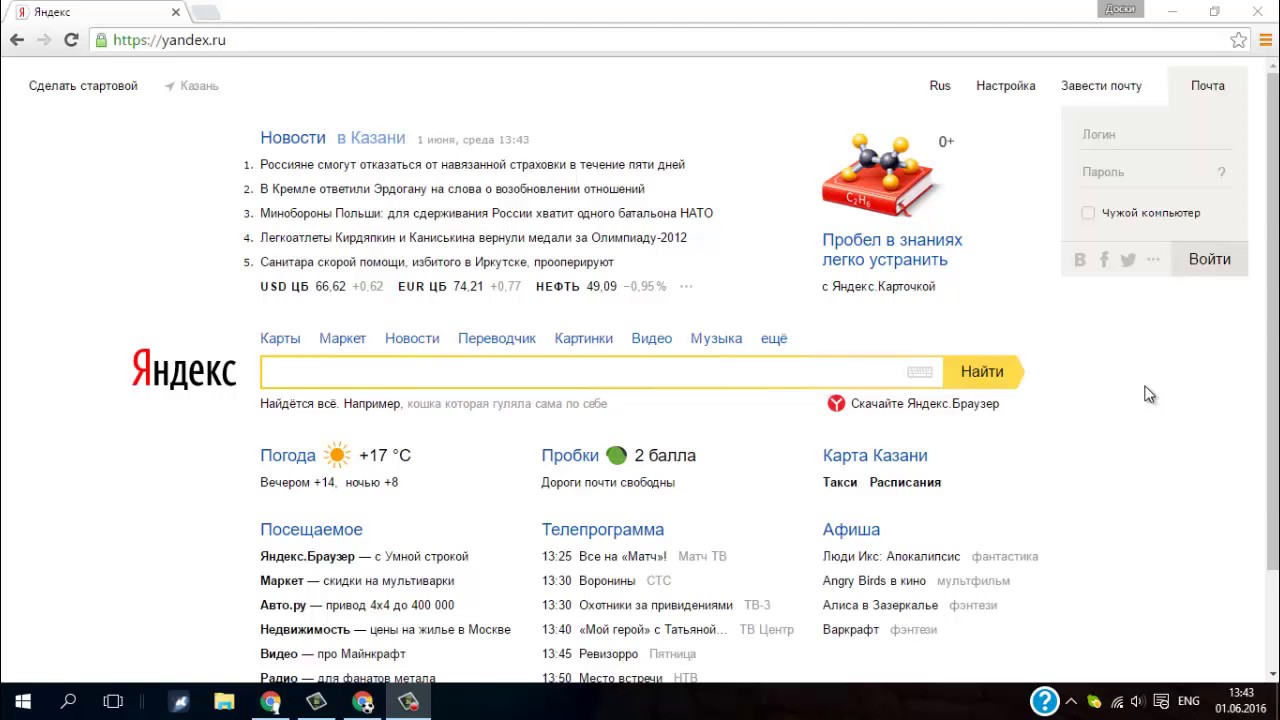Click the browser forward arrow

[x=44, y=40]
